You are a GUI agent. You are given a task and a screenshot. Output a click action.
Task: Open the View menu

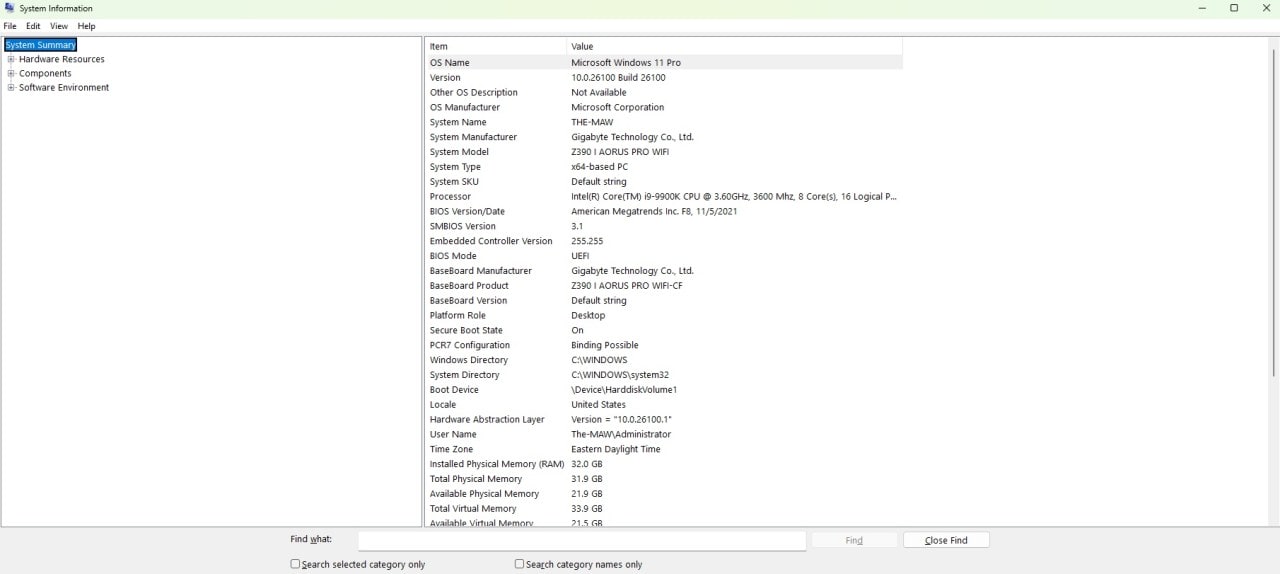pos(59,26)
